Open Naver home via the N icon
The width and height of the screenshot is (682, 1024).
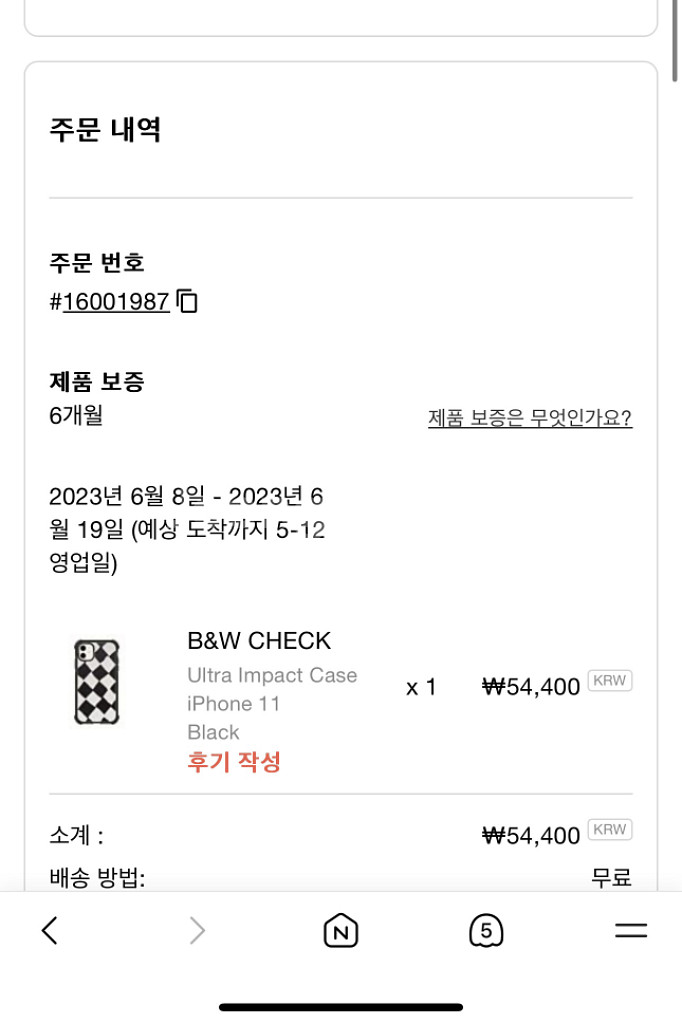(340, 930)
